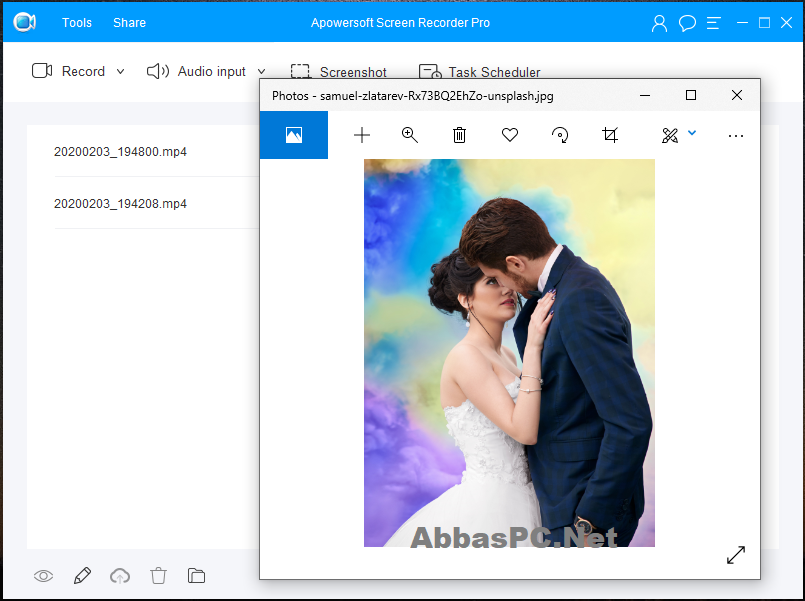Open the Apowersoft settings list menu icon

[x=714, y=23]
